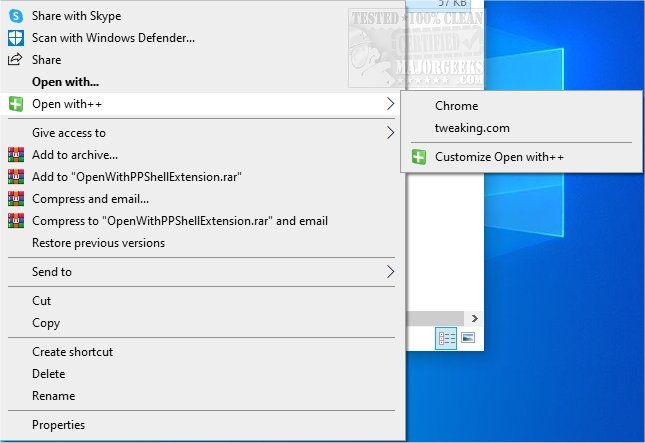This screenshot has height=443, width=645.
Task: Click the Share arrow icon
Action: 15,60
